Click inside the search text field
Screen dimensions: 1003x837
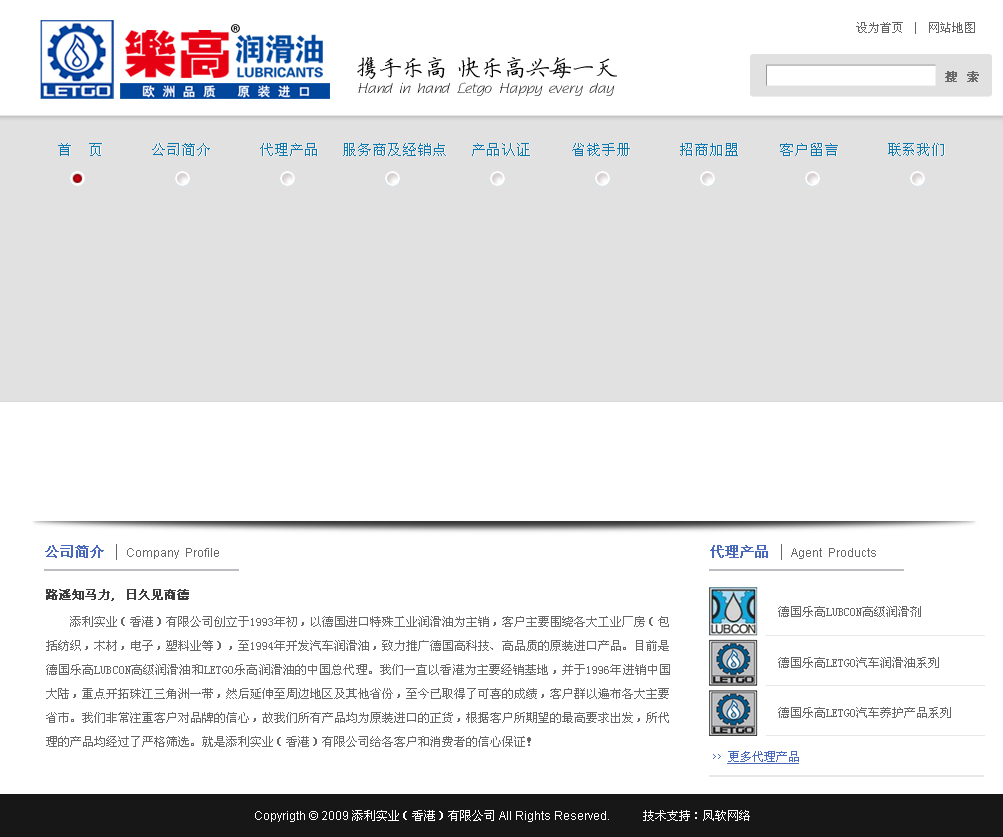coord(850,76)
